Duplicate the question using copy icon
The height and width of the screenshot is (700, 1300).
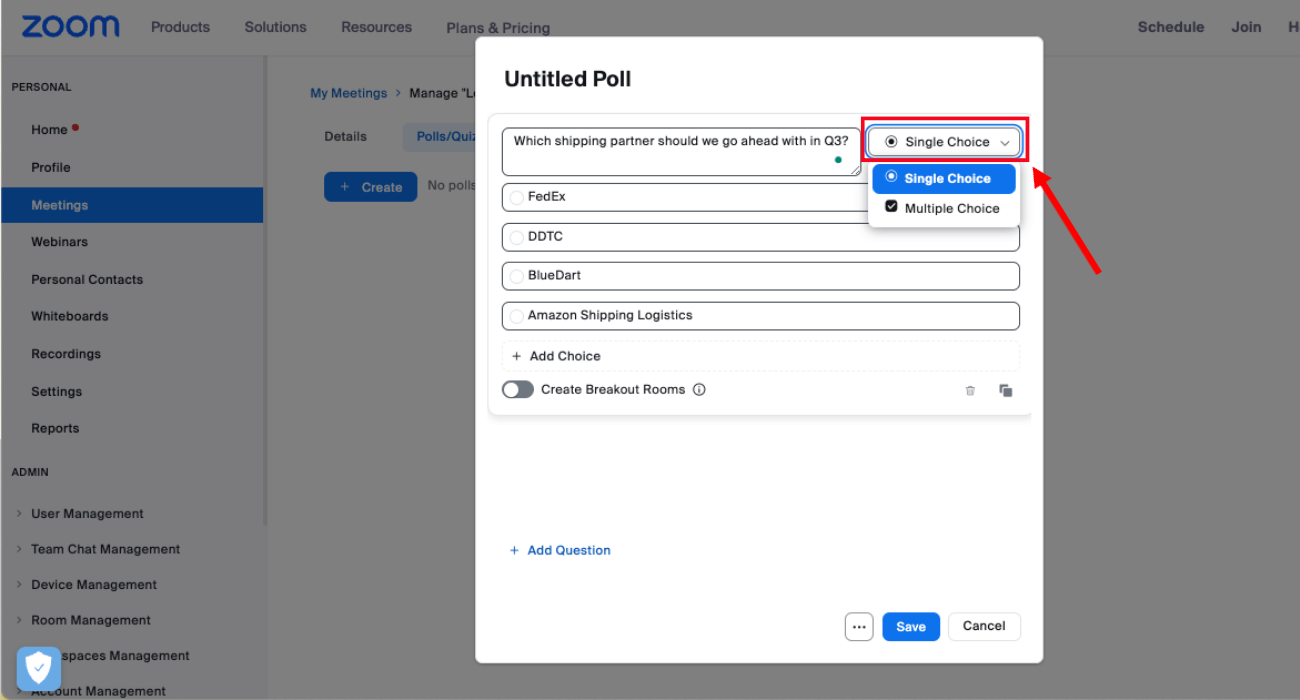1006,391
